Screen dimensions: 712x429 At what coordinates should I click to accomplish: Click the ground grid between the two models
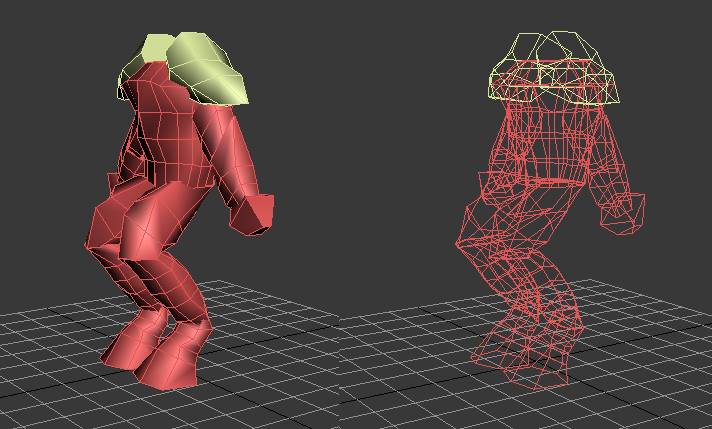click(x=345, y=336)
